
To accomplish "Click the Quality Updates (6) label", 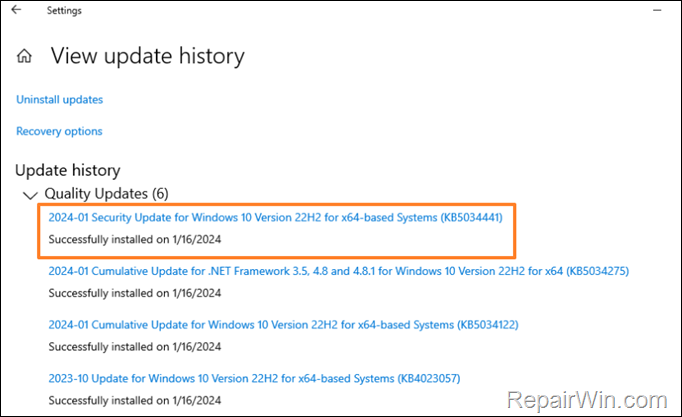I will (x=97, y=193).
